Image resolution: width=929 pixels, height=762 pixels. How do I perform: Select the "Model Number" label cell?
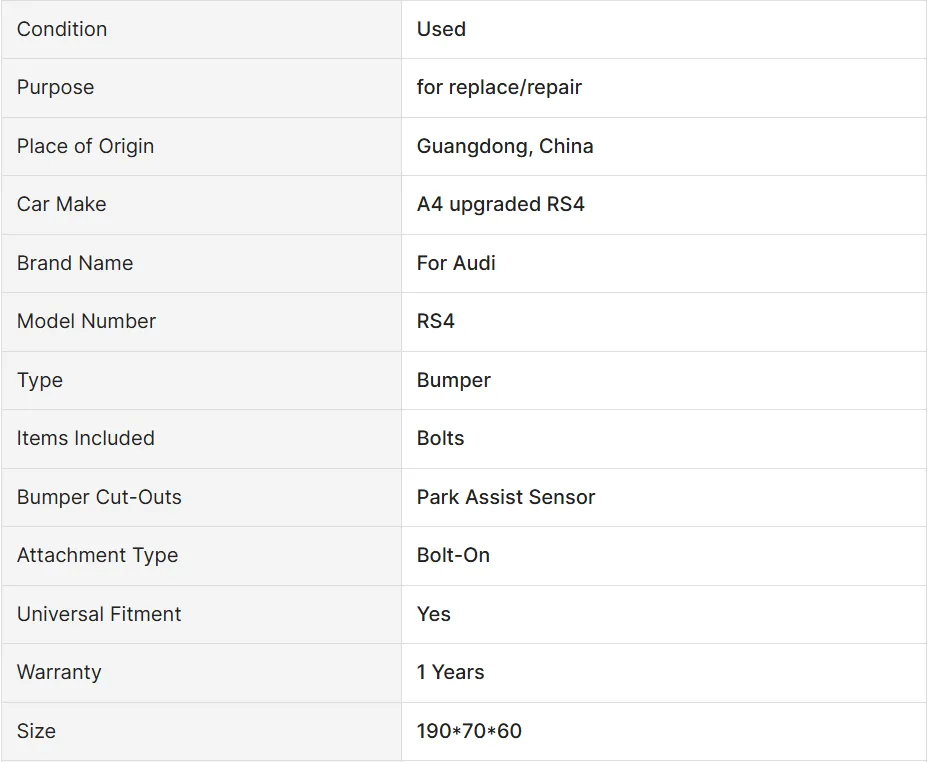pos(86,321)
